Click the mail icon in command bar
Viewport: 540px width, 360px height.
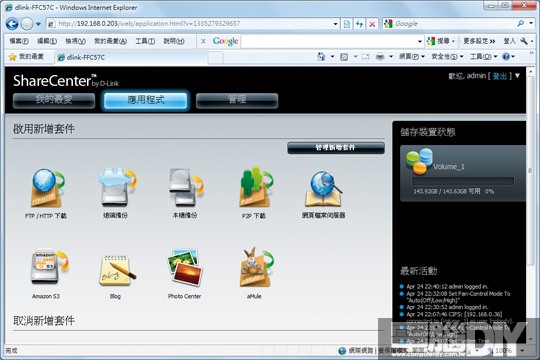[365, 57]
